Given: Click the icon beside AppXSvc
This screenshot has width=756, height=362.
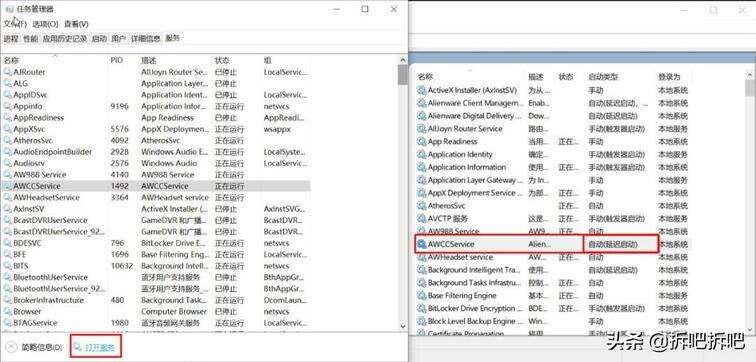Looking at the screenshot, I should click(x=8, y=129).
